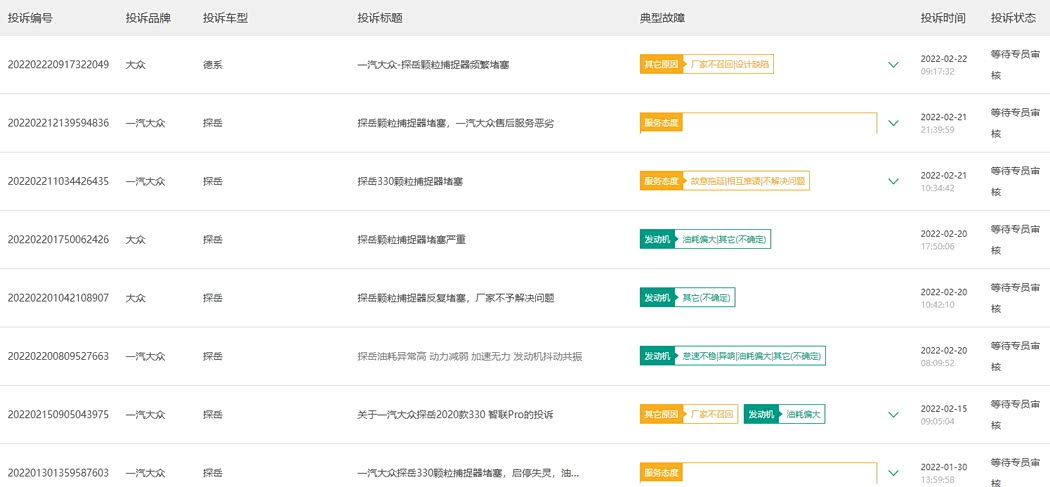Open complaint 探岳油耗异常高 动力减弱

(469, 356)
